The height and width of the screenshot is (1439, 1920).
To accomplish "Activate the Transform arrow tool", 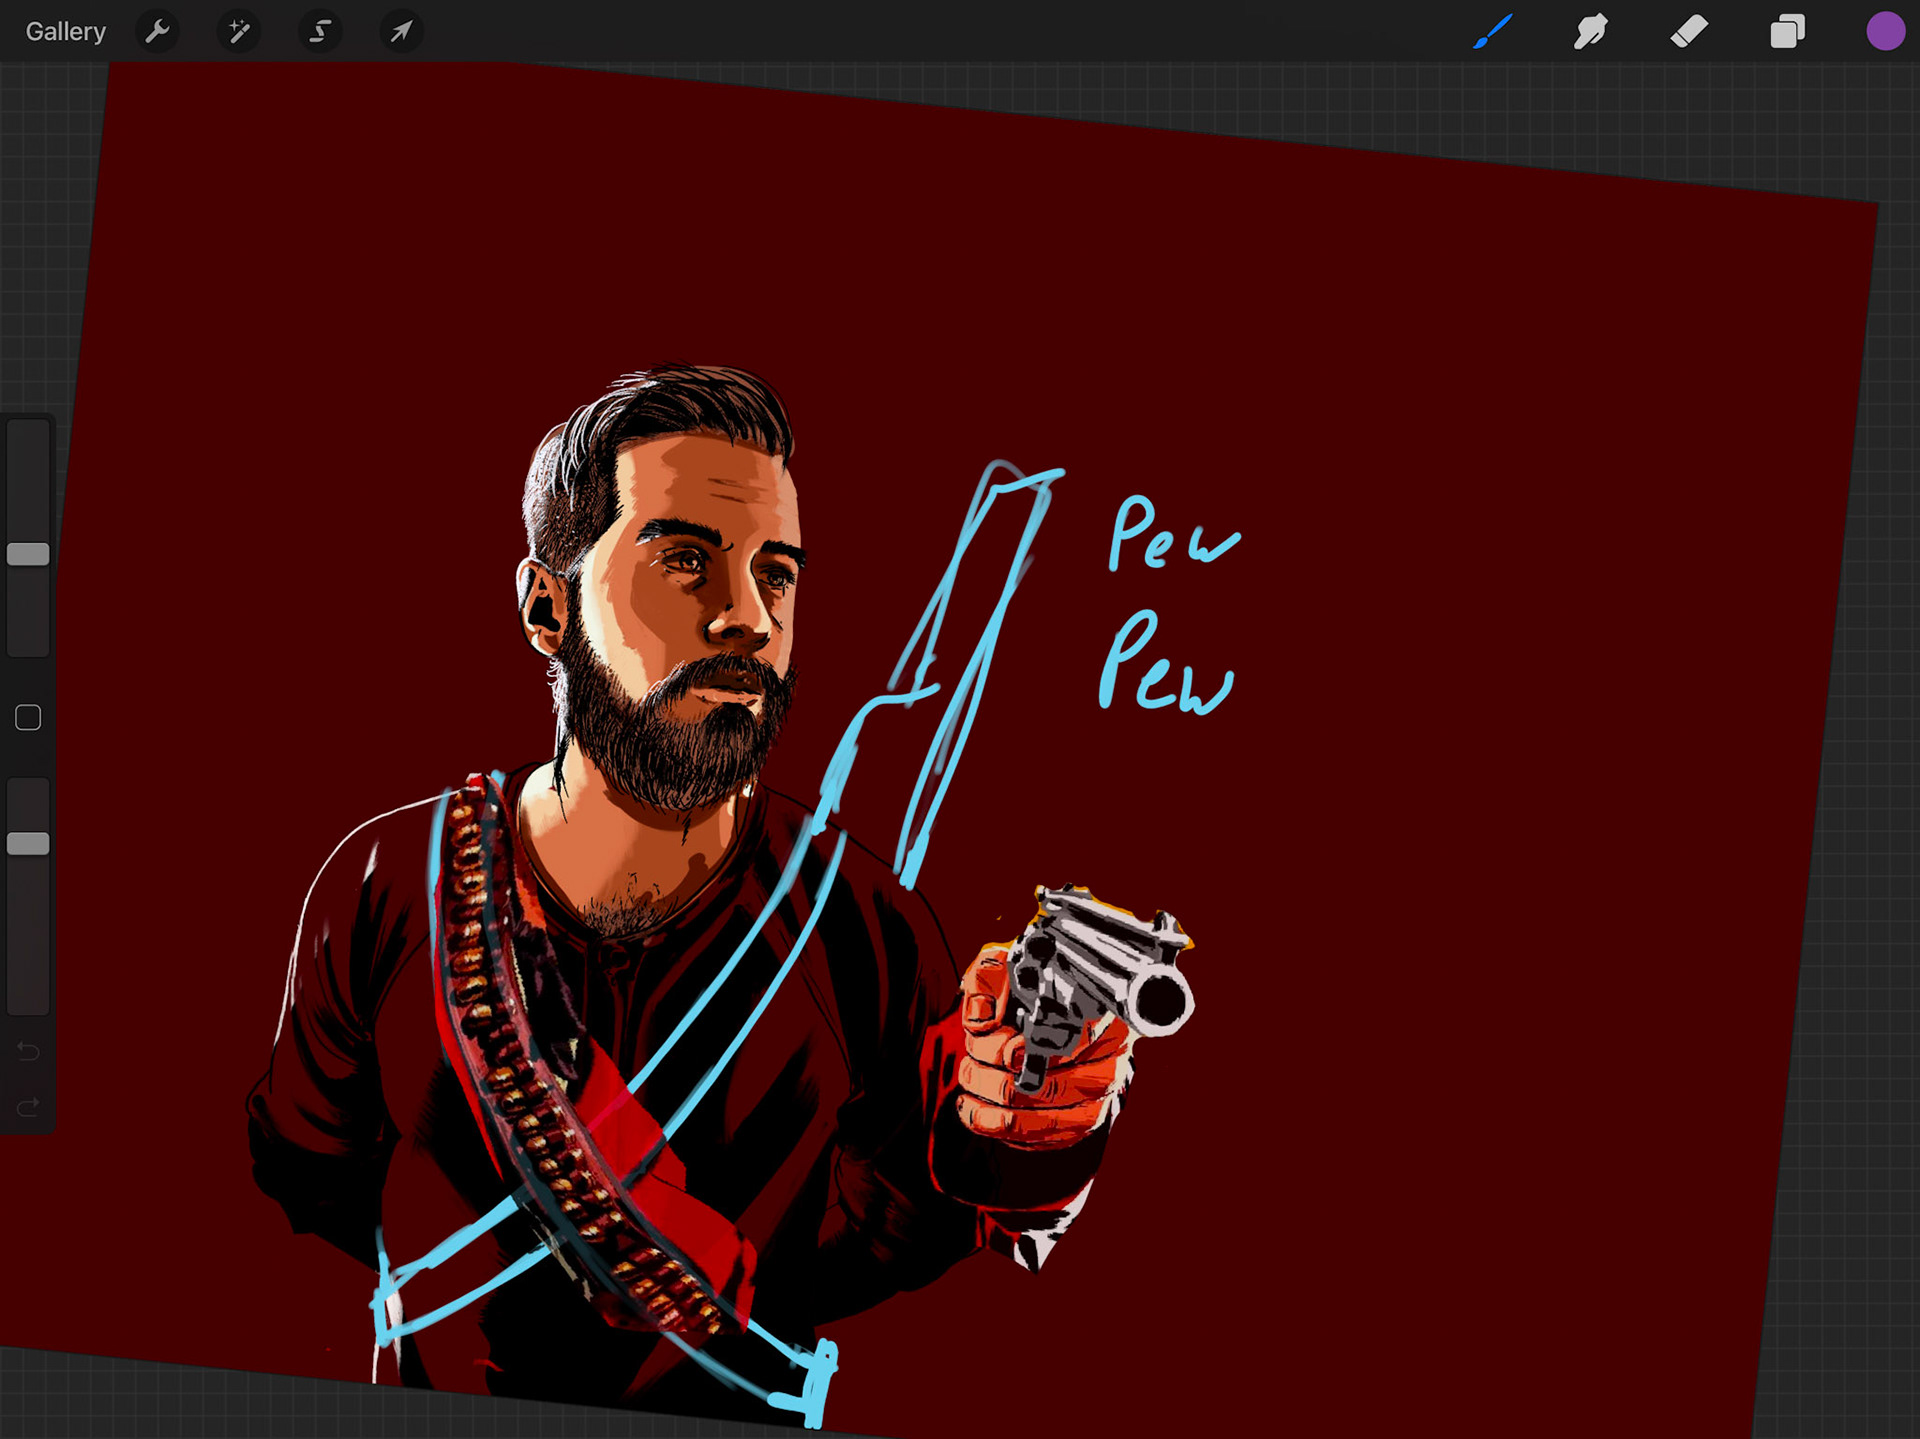I will (401, 32).
